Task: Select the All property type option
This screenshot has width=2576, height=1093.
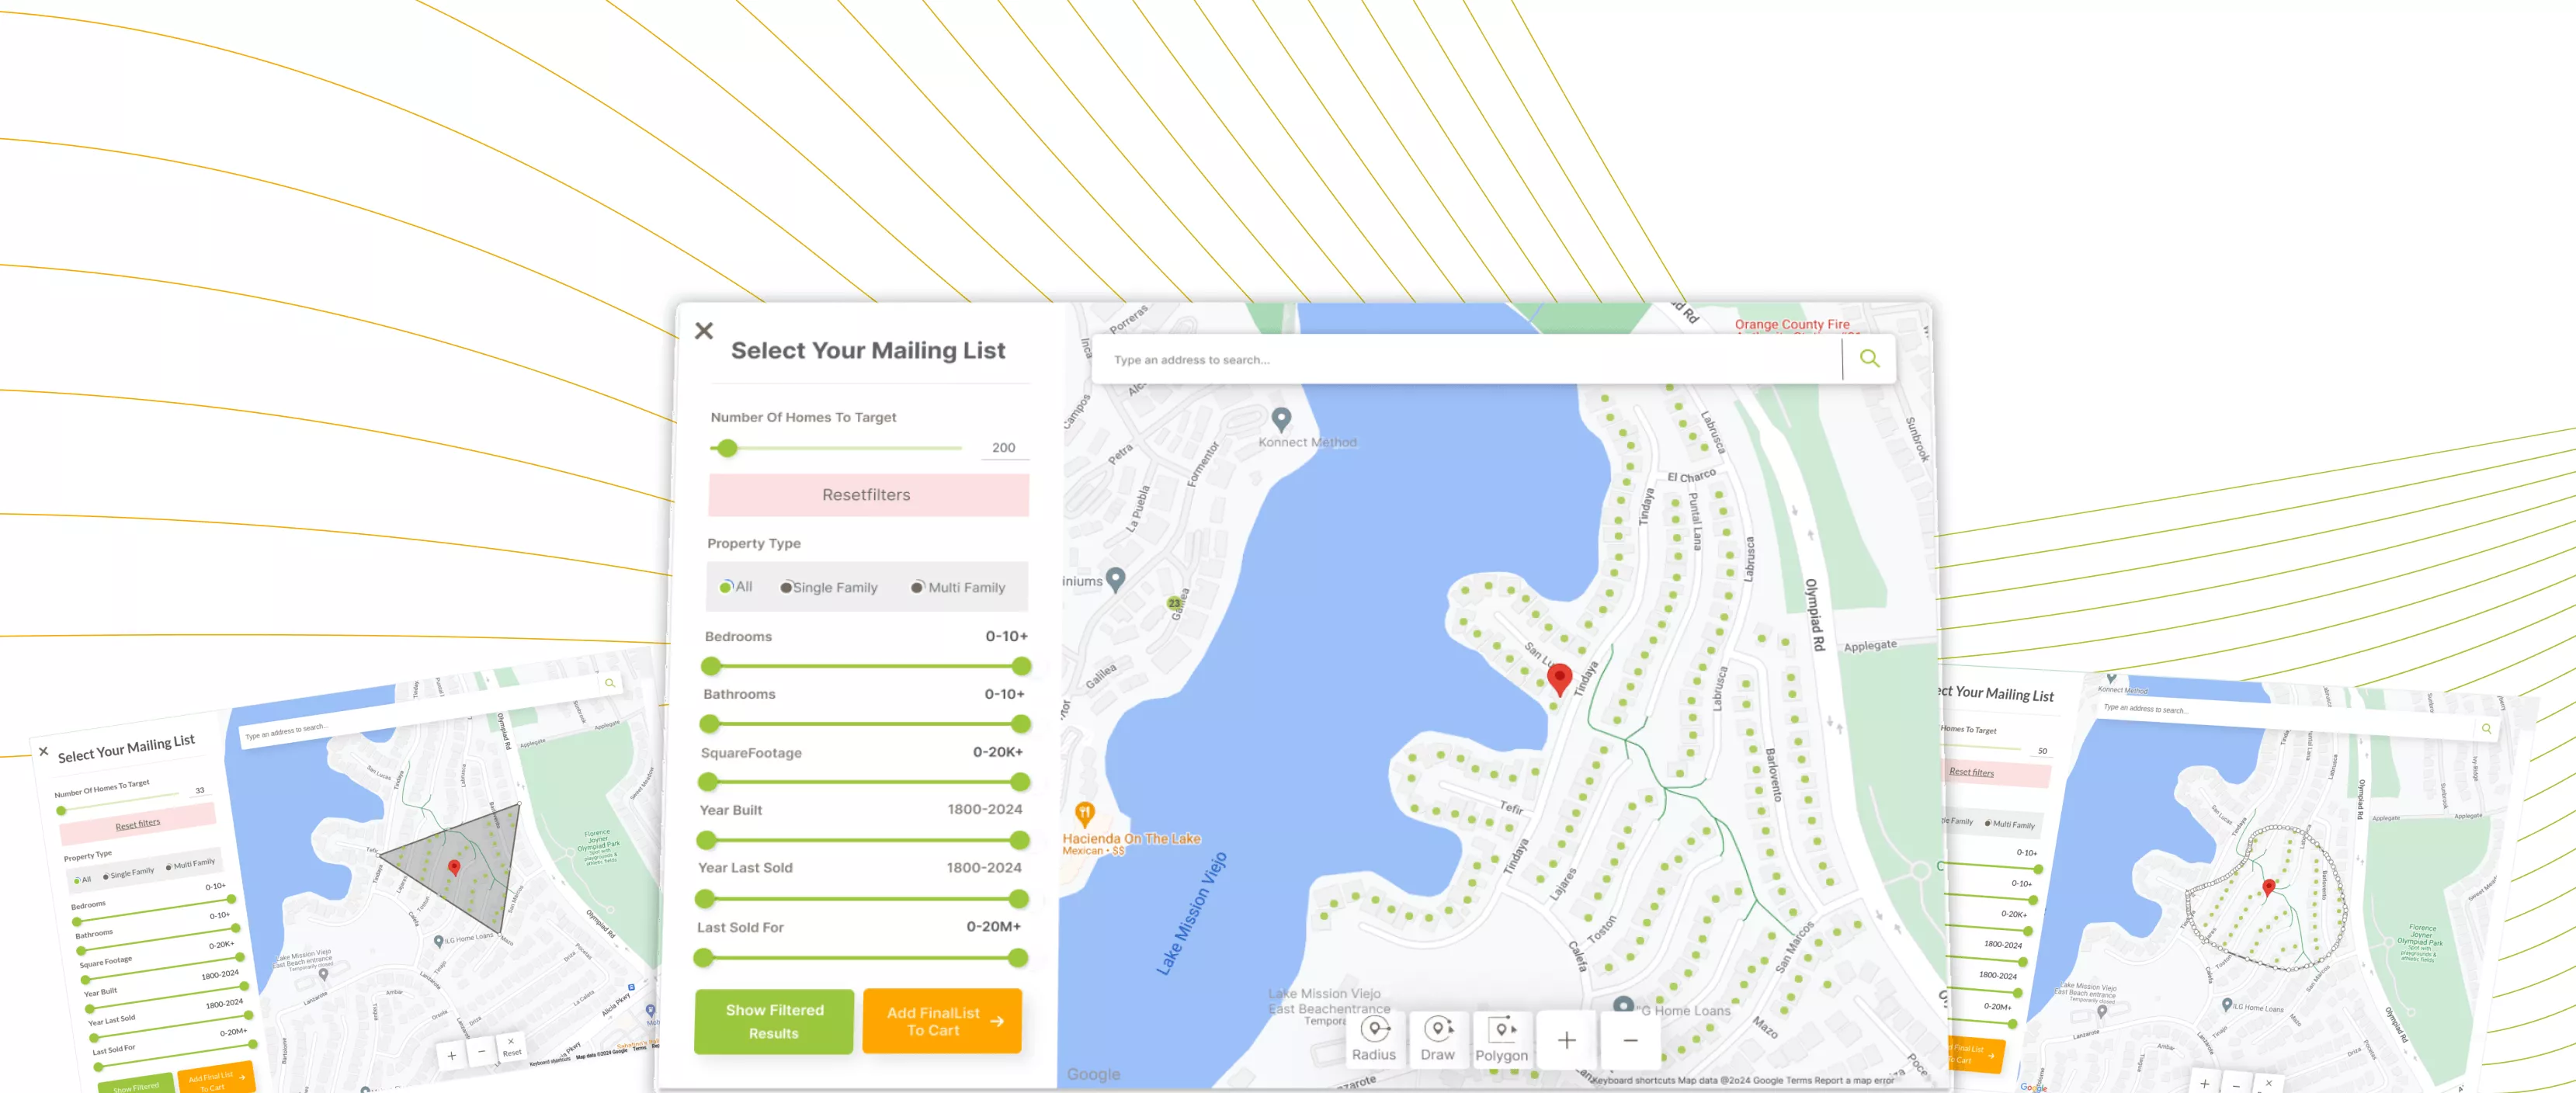Action: pos(727,587)
